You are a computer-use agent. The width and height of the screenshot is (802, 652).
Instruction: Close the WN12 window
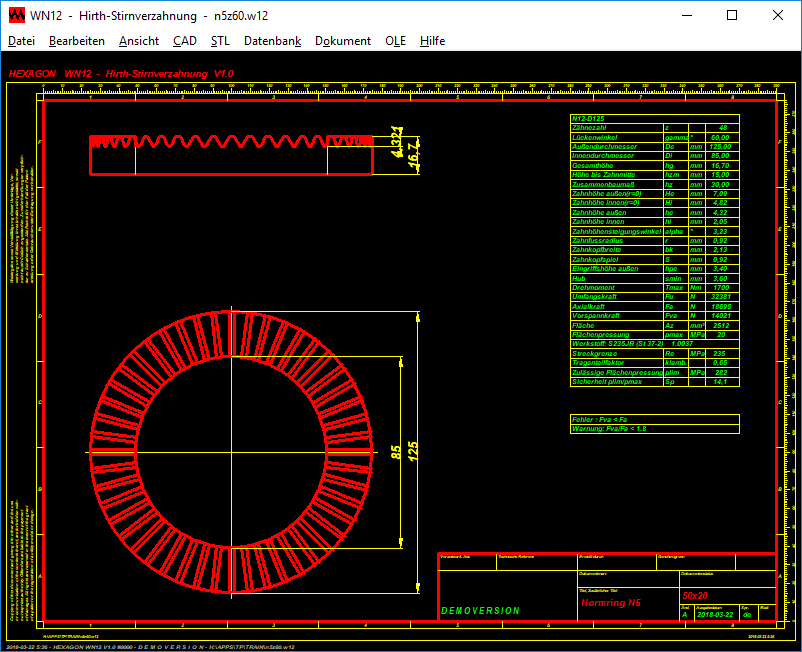click(x=778, y=15)
